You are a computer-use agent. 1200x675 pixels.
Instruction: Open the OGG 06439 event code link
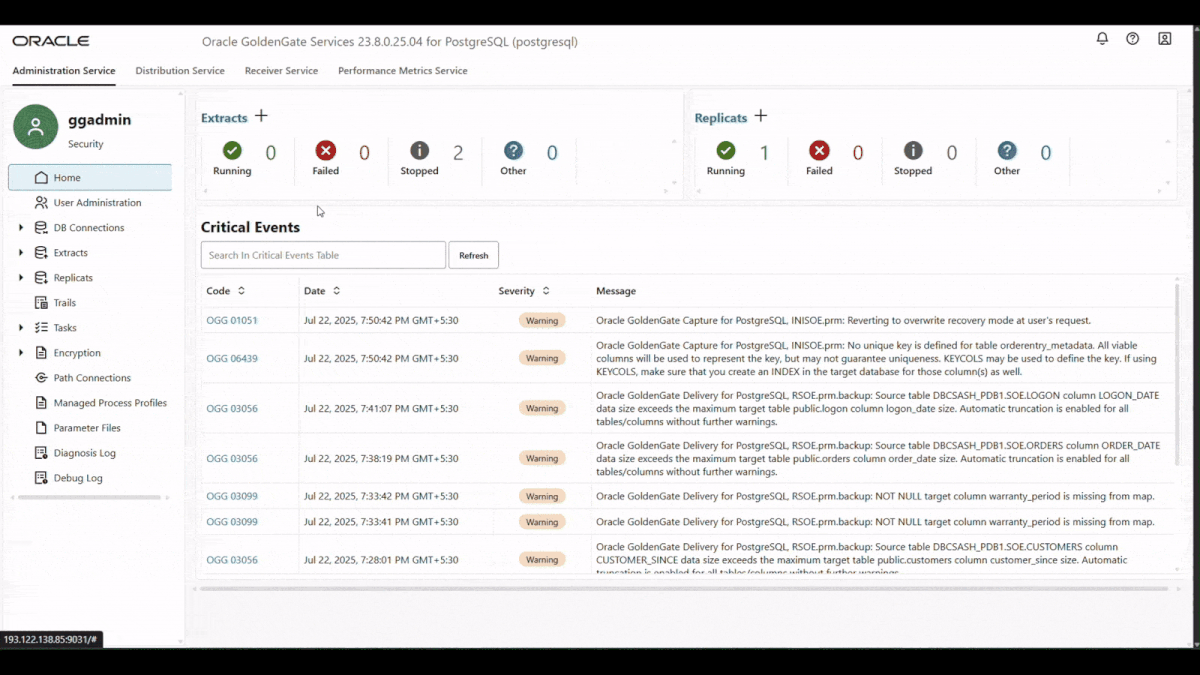[x=232, y=358]
